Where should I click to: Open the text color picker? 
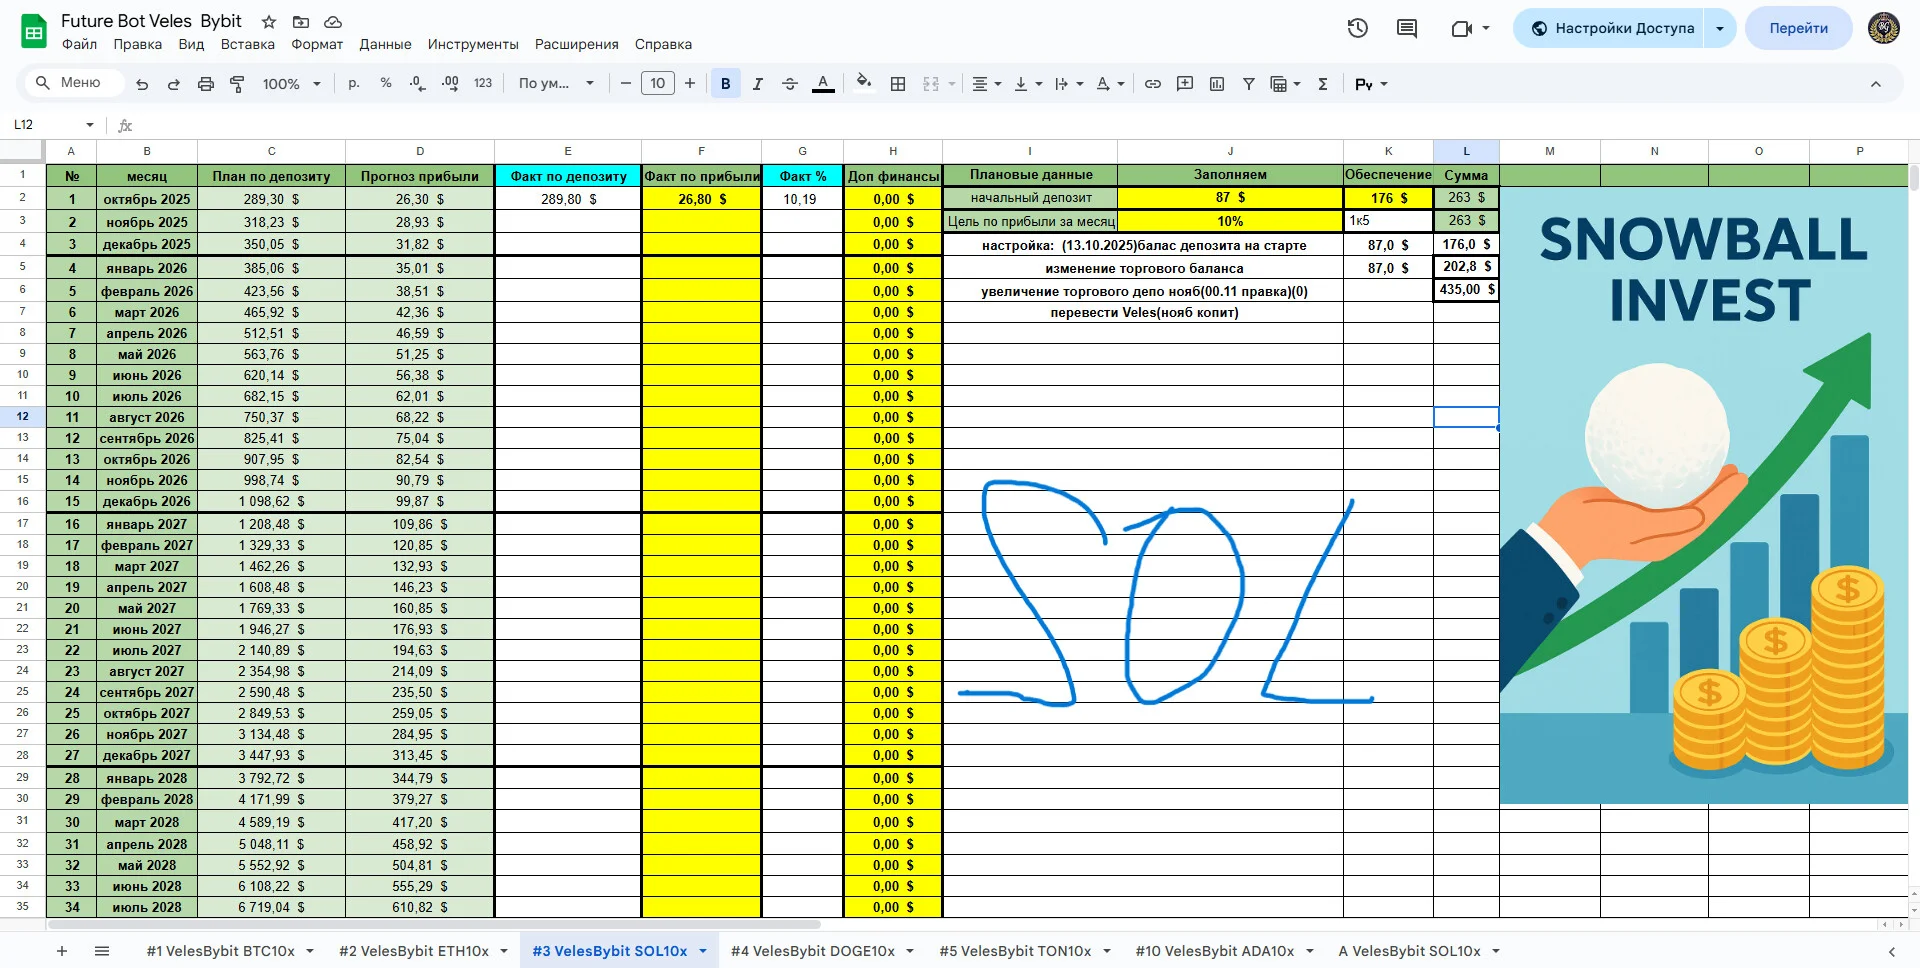tap(823, 84)
